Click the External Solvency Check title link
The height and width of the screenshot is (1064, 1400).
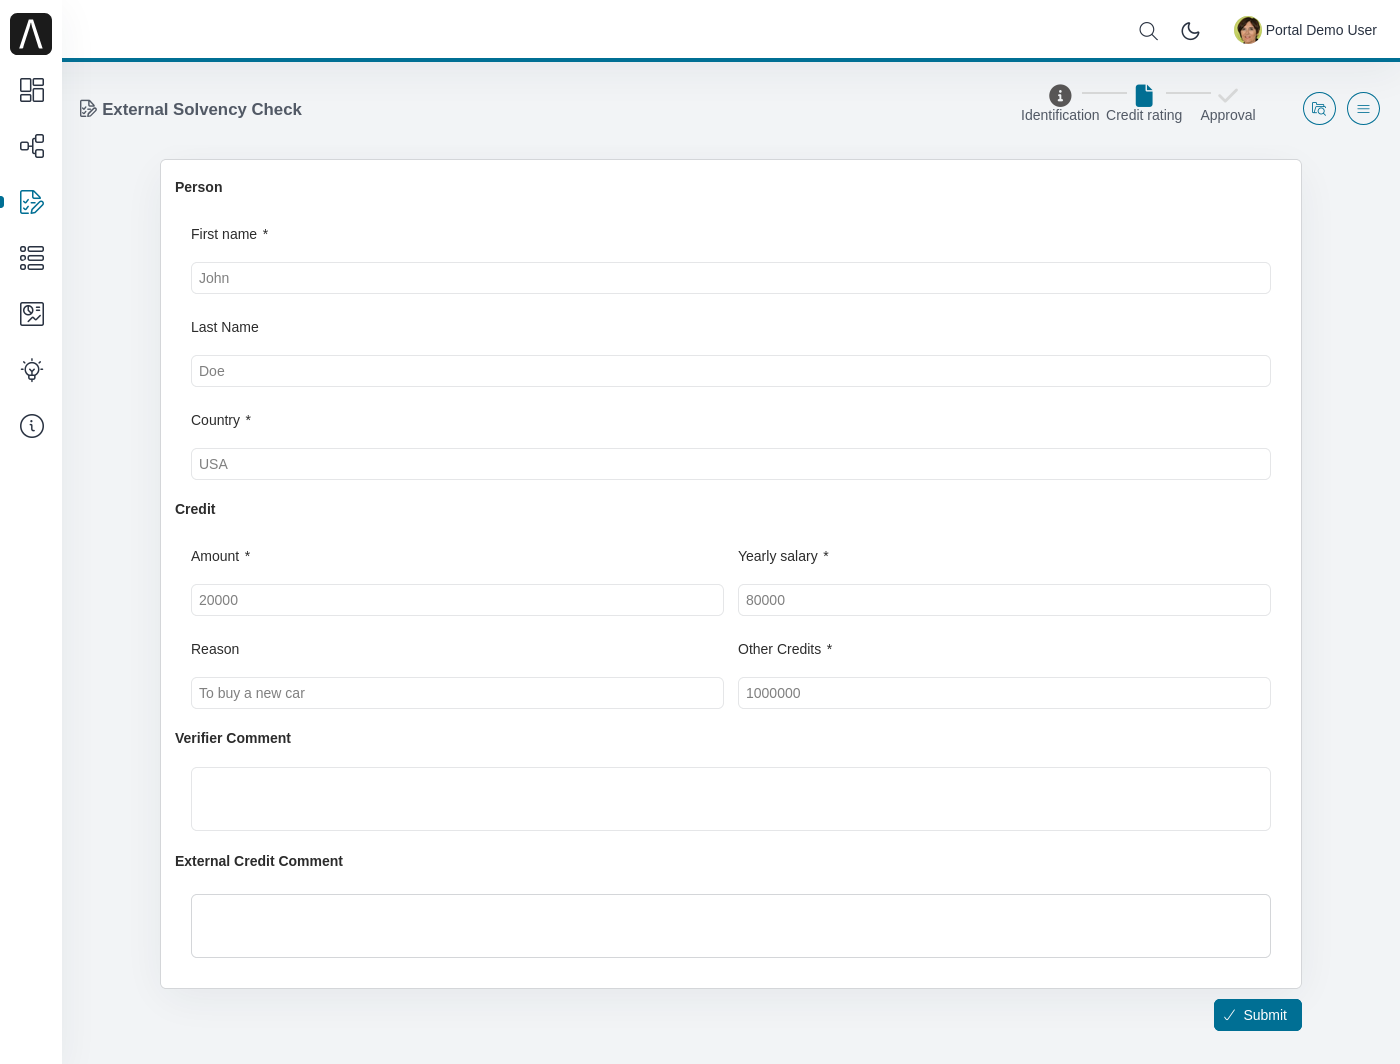point(200,109)
